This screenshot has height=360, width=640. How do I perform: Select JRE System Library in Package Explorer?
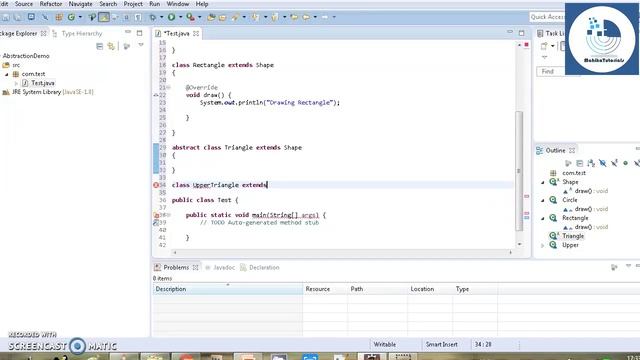tap(48, 92)
